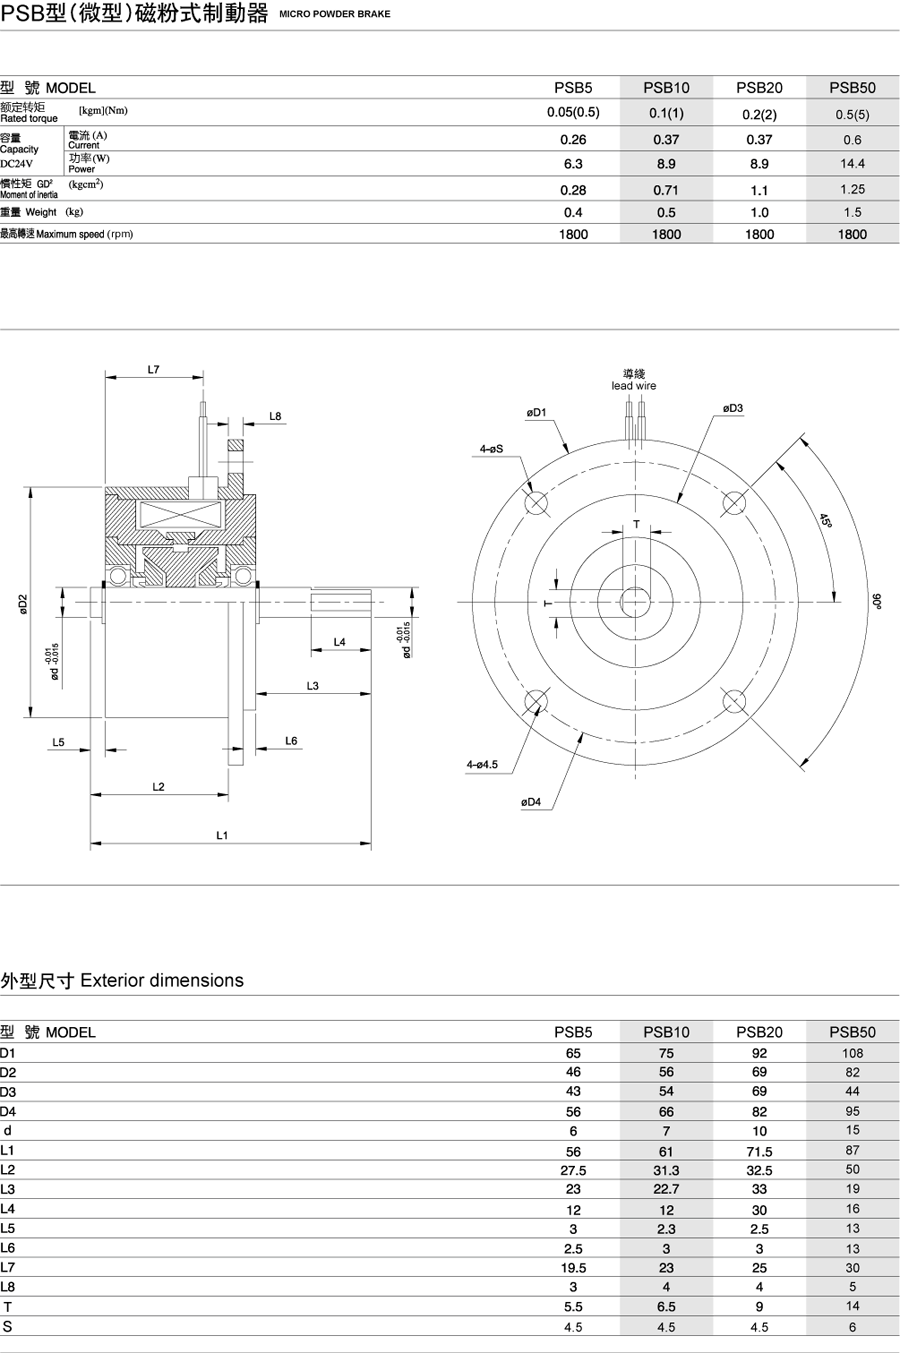Click T value '5.5' for PSB5

pyautogui.click(x=573, y=1307)
